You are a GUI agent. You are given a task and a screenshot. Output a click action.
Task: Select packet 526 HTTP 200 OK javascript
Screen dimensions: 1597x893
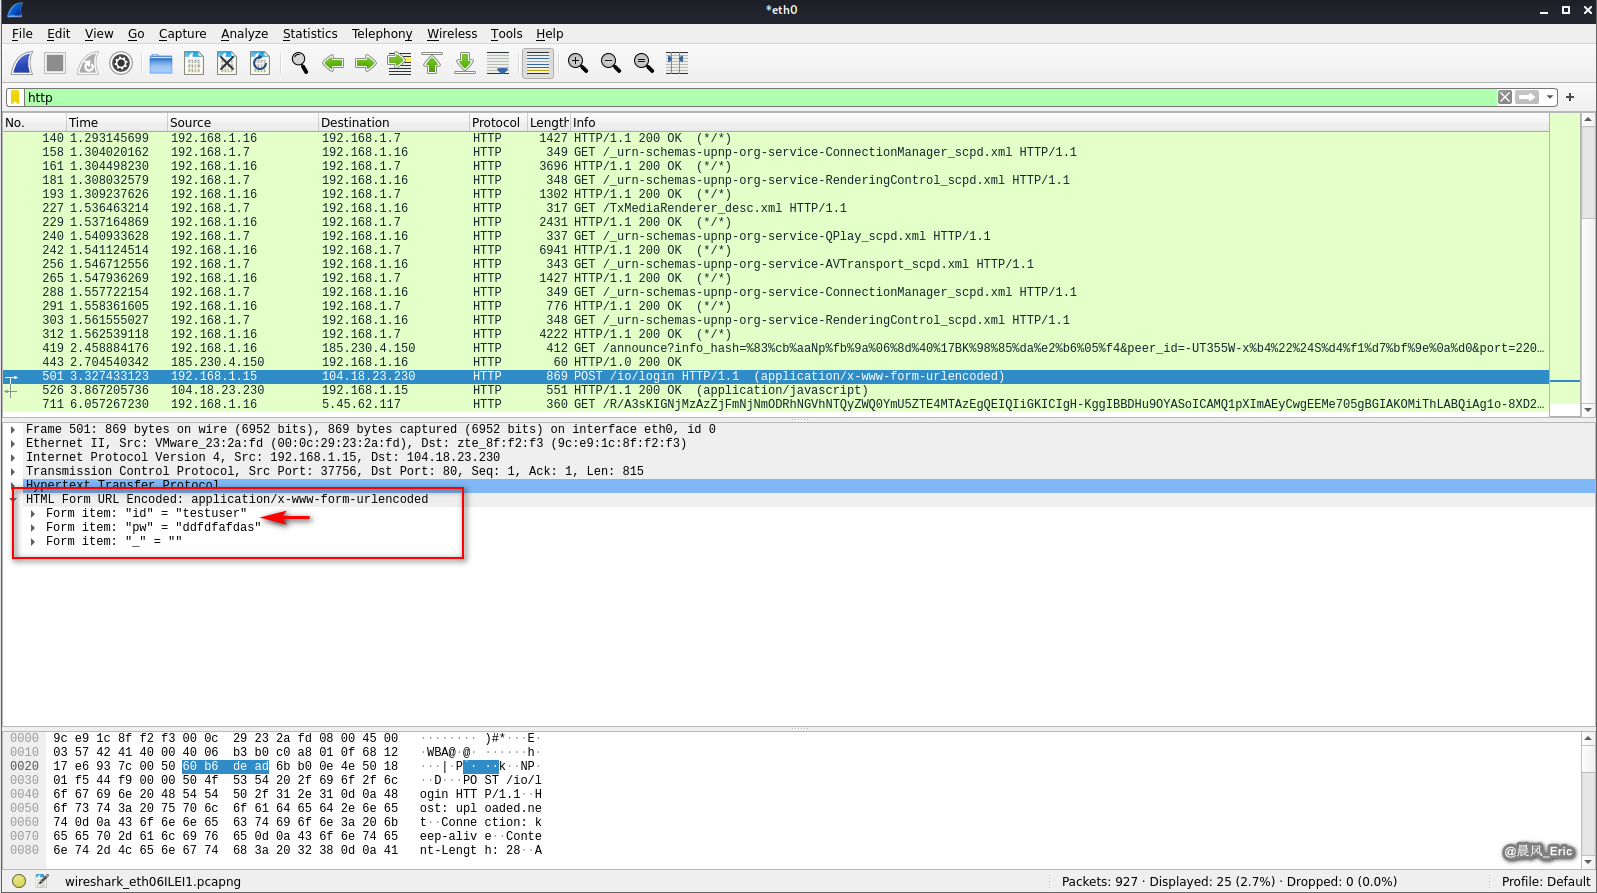point(776,390)
